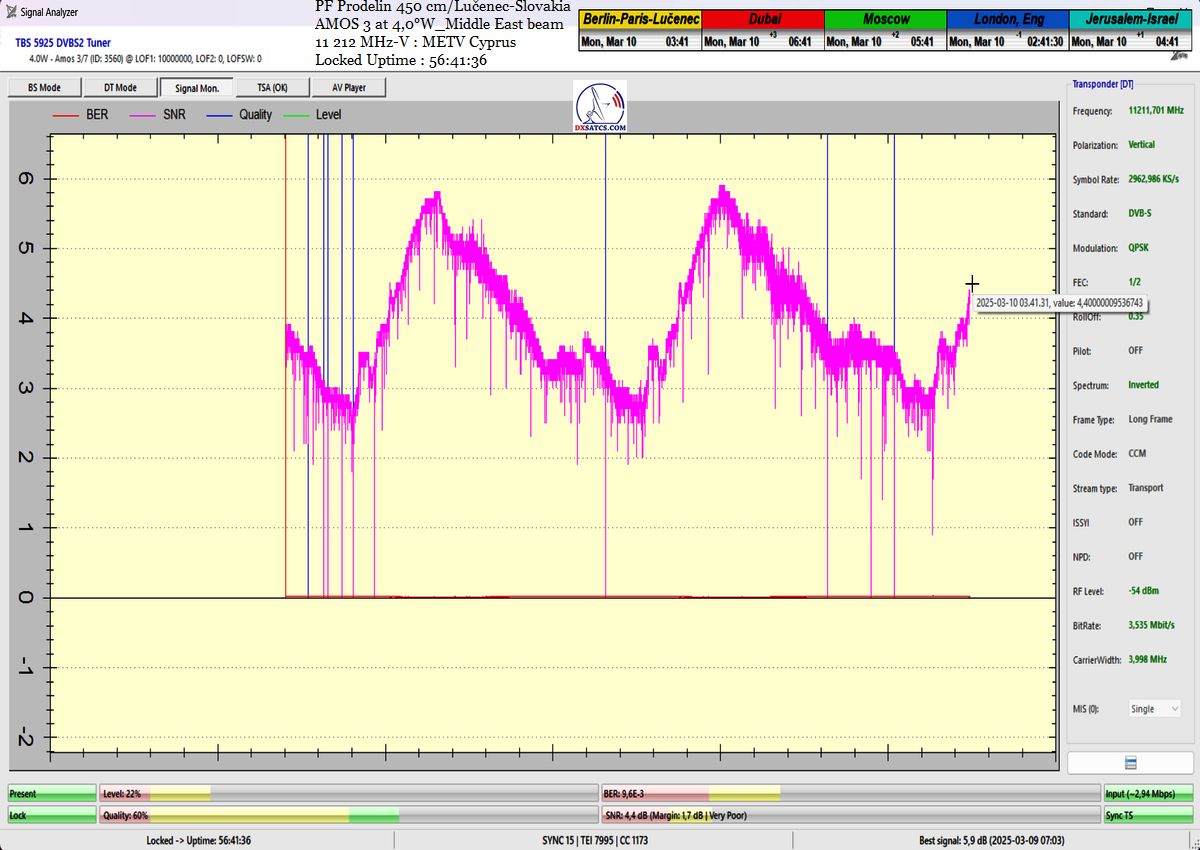Screen dimensions: 1200x850
Task: Select the Signal Mon. tab
Action: pyautogui.click(x=196, y=88)
